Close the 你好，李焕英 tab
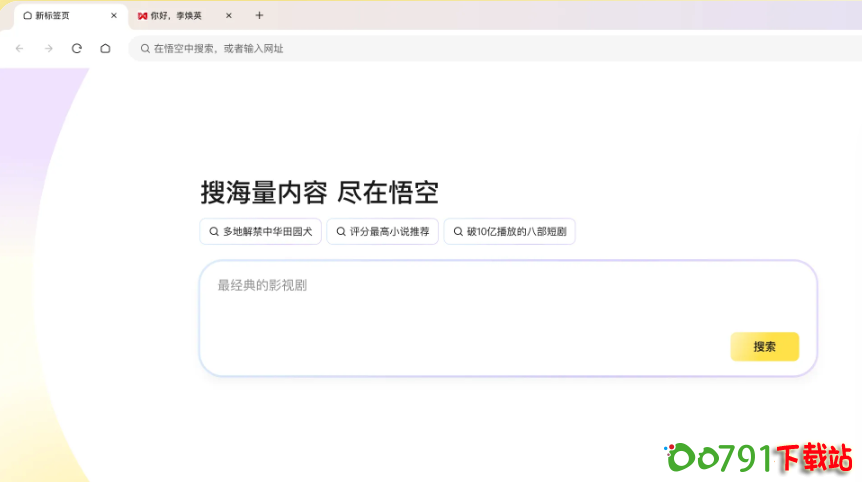Screen dimensions: 862x482 [228, 16]
